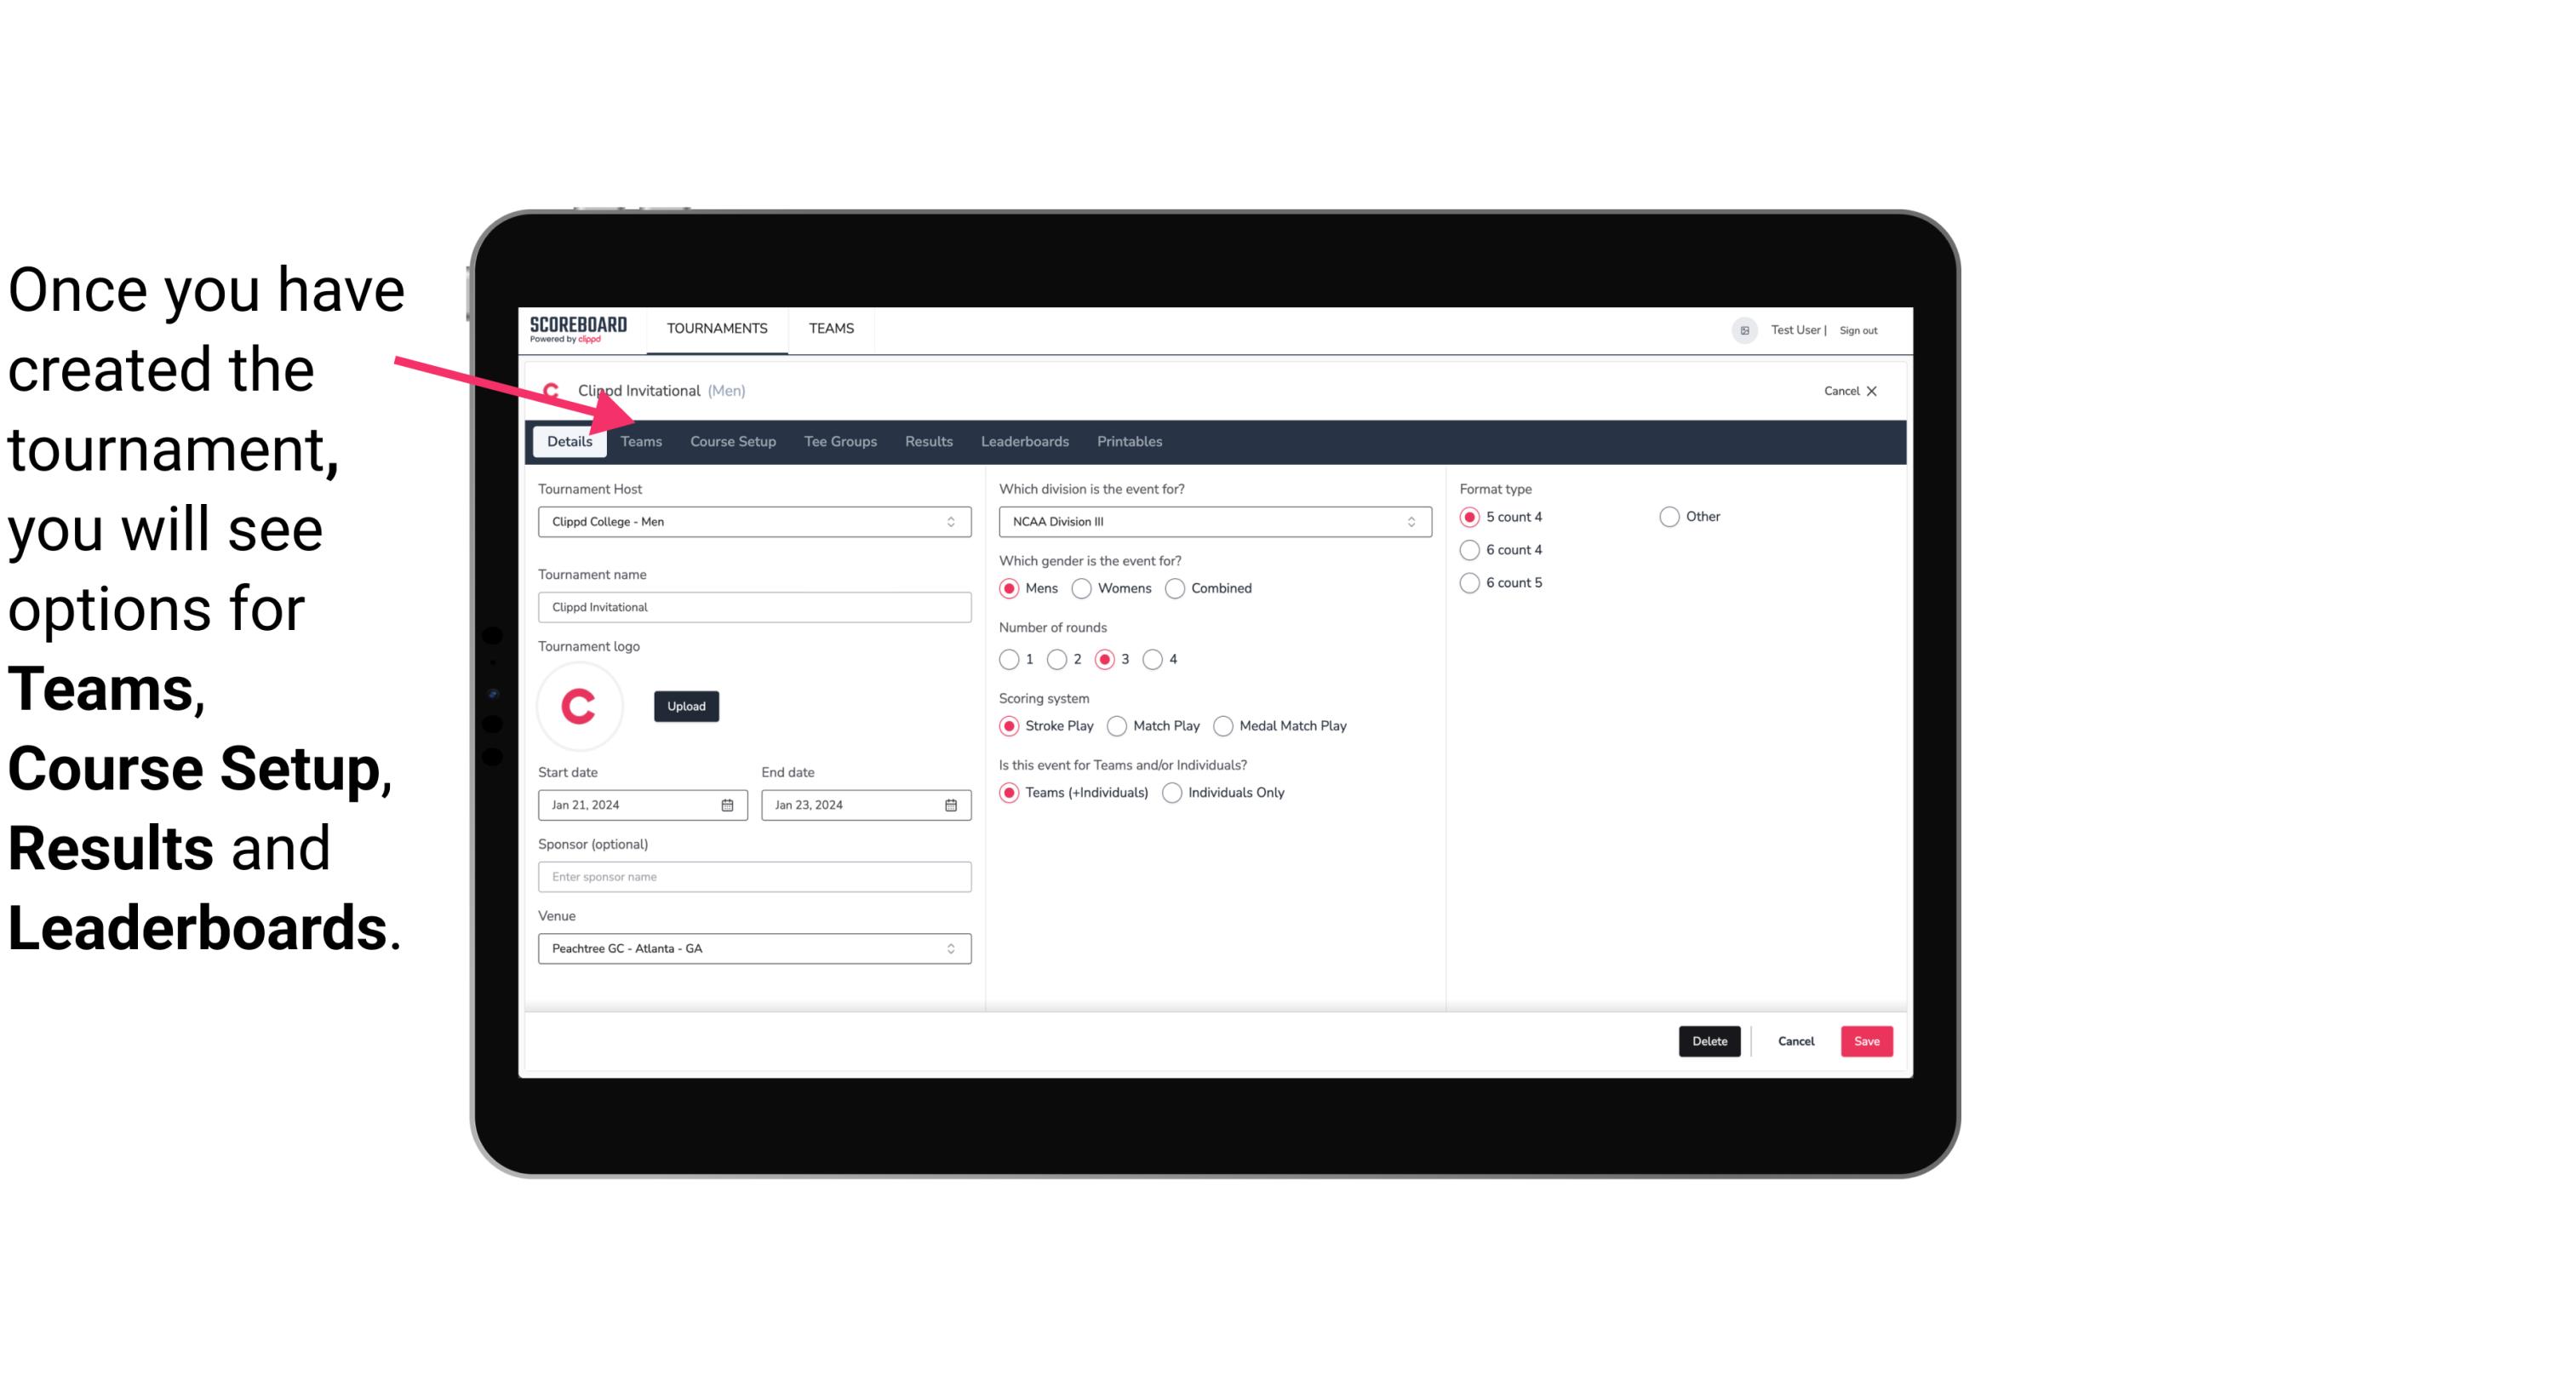Select the Womens gender radio button

(1084, 587)
